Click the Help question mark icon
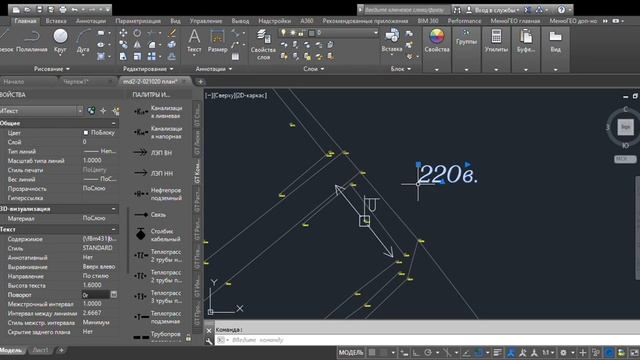 pos(562,9)
